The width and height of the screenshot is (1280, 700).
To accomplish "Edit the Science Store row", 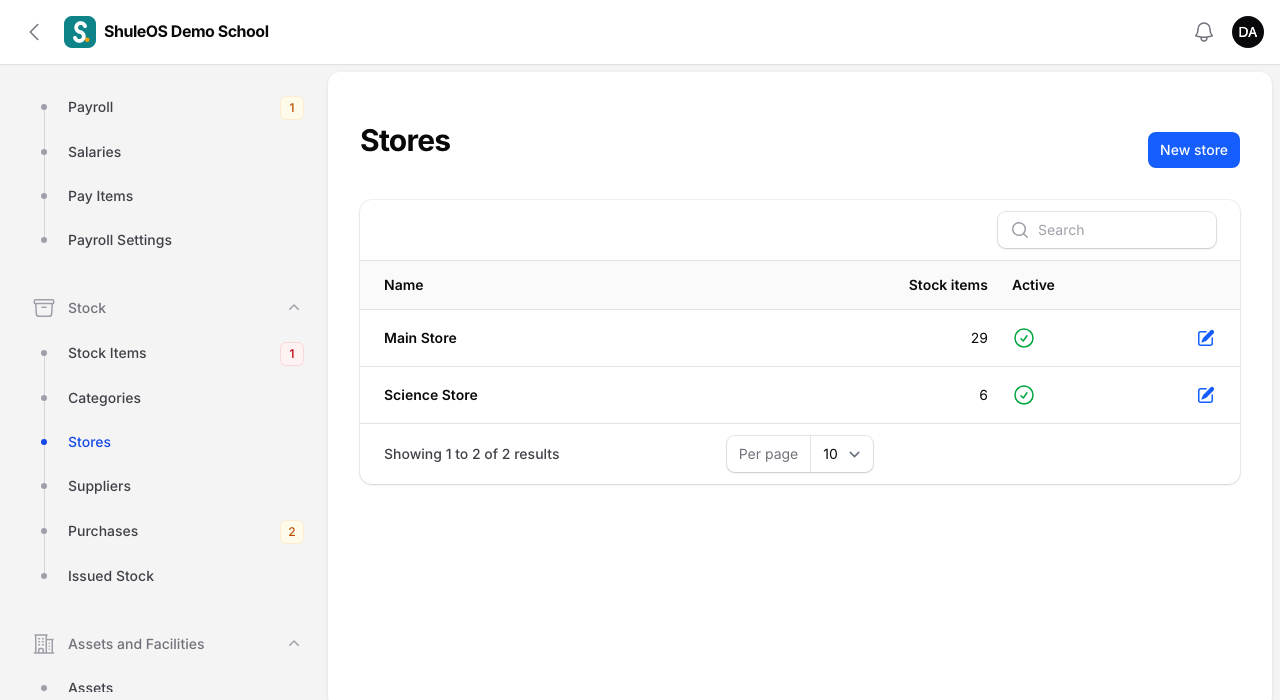I will [x=1206, y=395].
